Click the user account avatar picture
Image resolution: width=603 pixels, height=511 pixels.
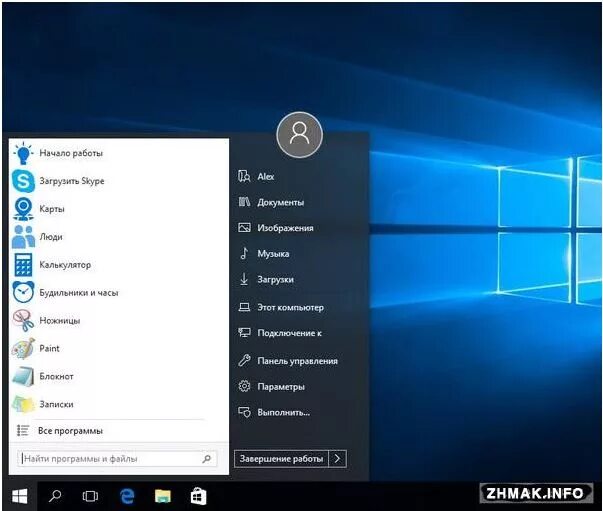coord(300,135)
